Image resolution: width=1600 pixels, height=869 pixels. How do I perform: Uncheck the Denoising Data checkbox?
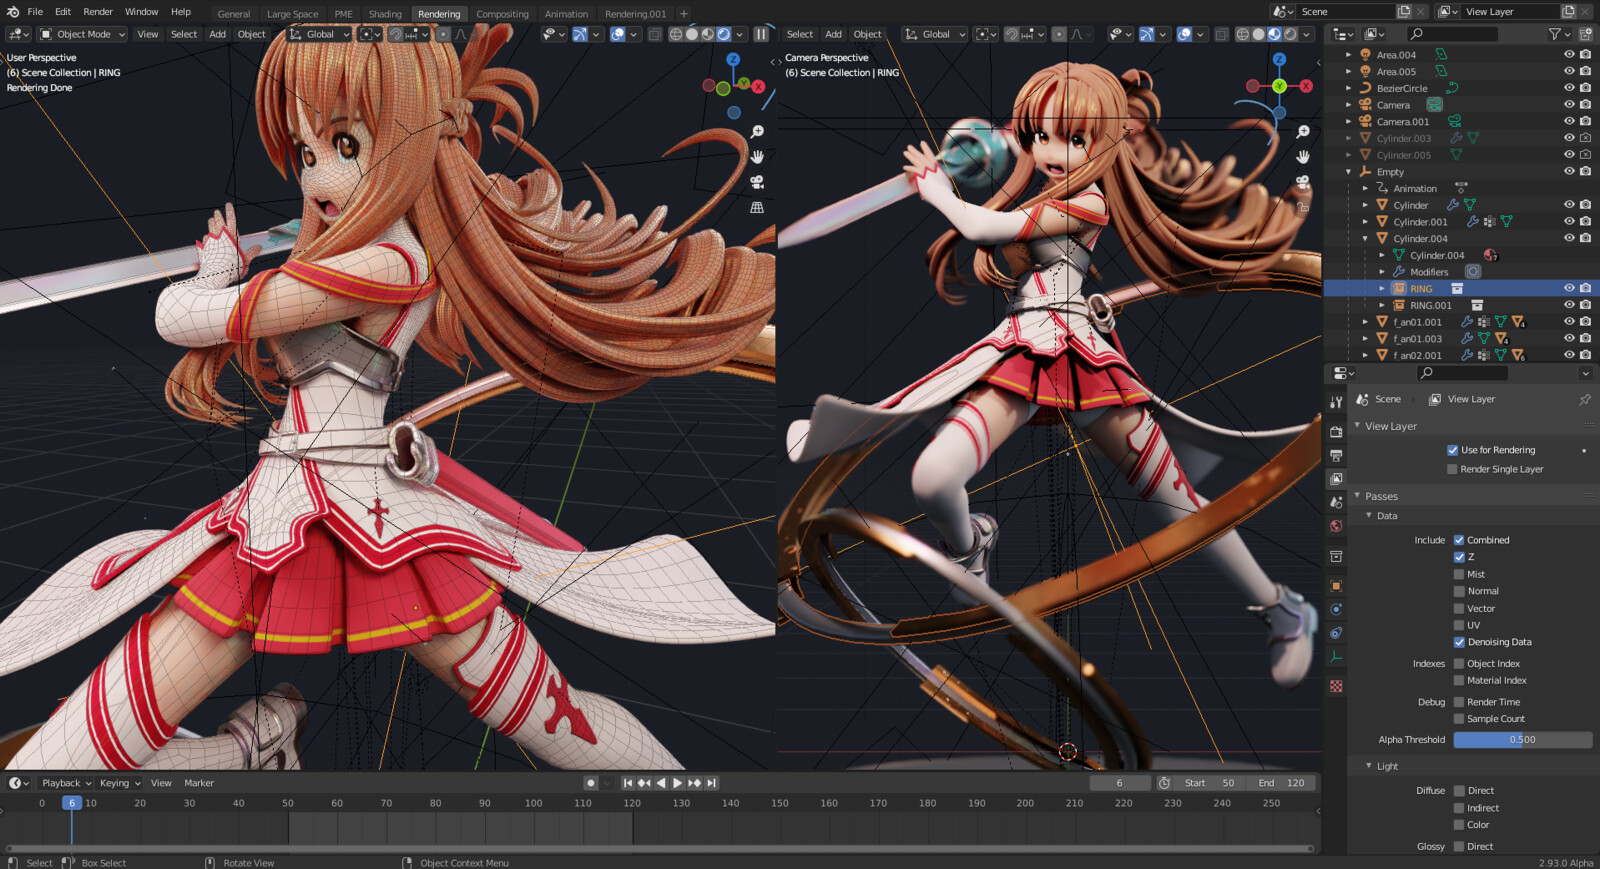[1459, 642]
